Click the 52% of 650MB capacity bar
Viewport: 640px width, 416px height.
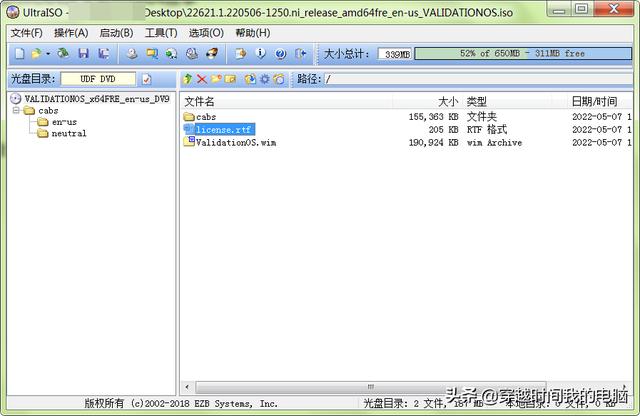(x=523, y=53)
